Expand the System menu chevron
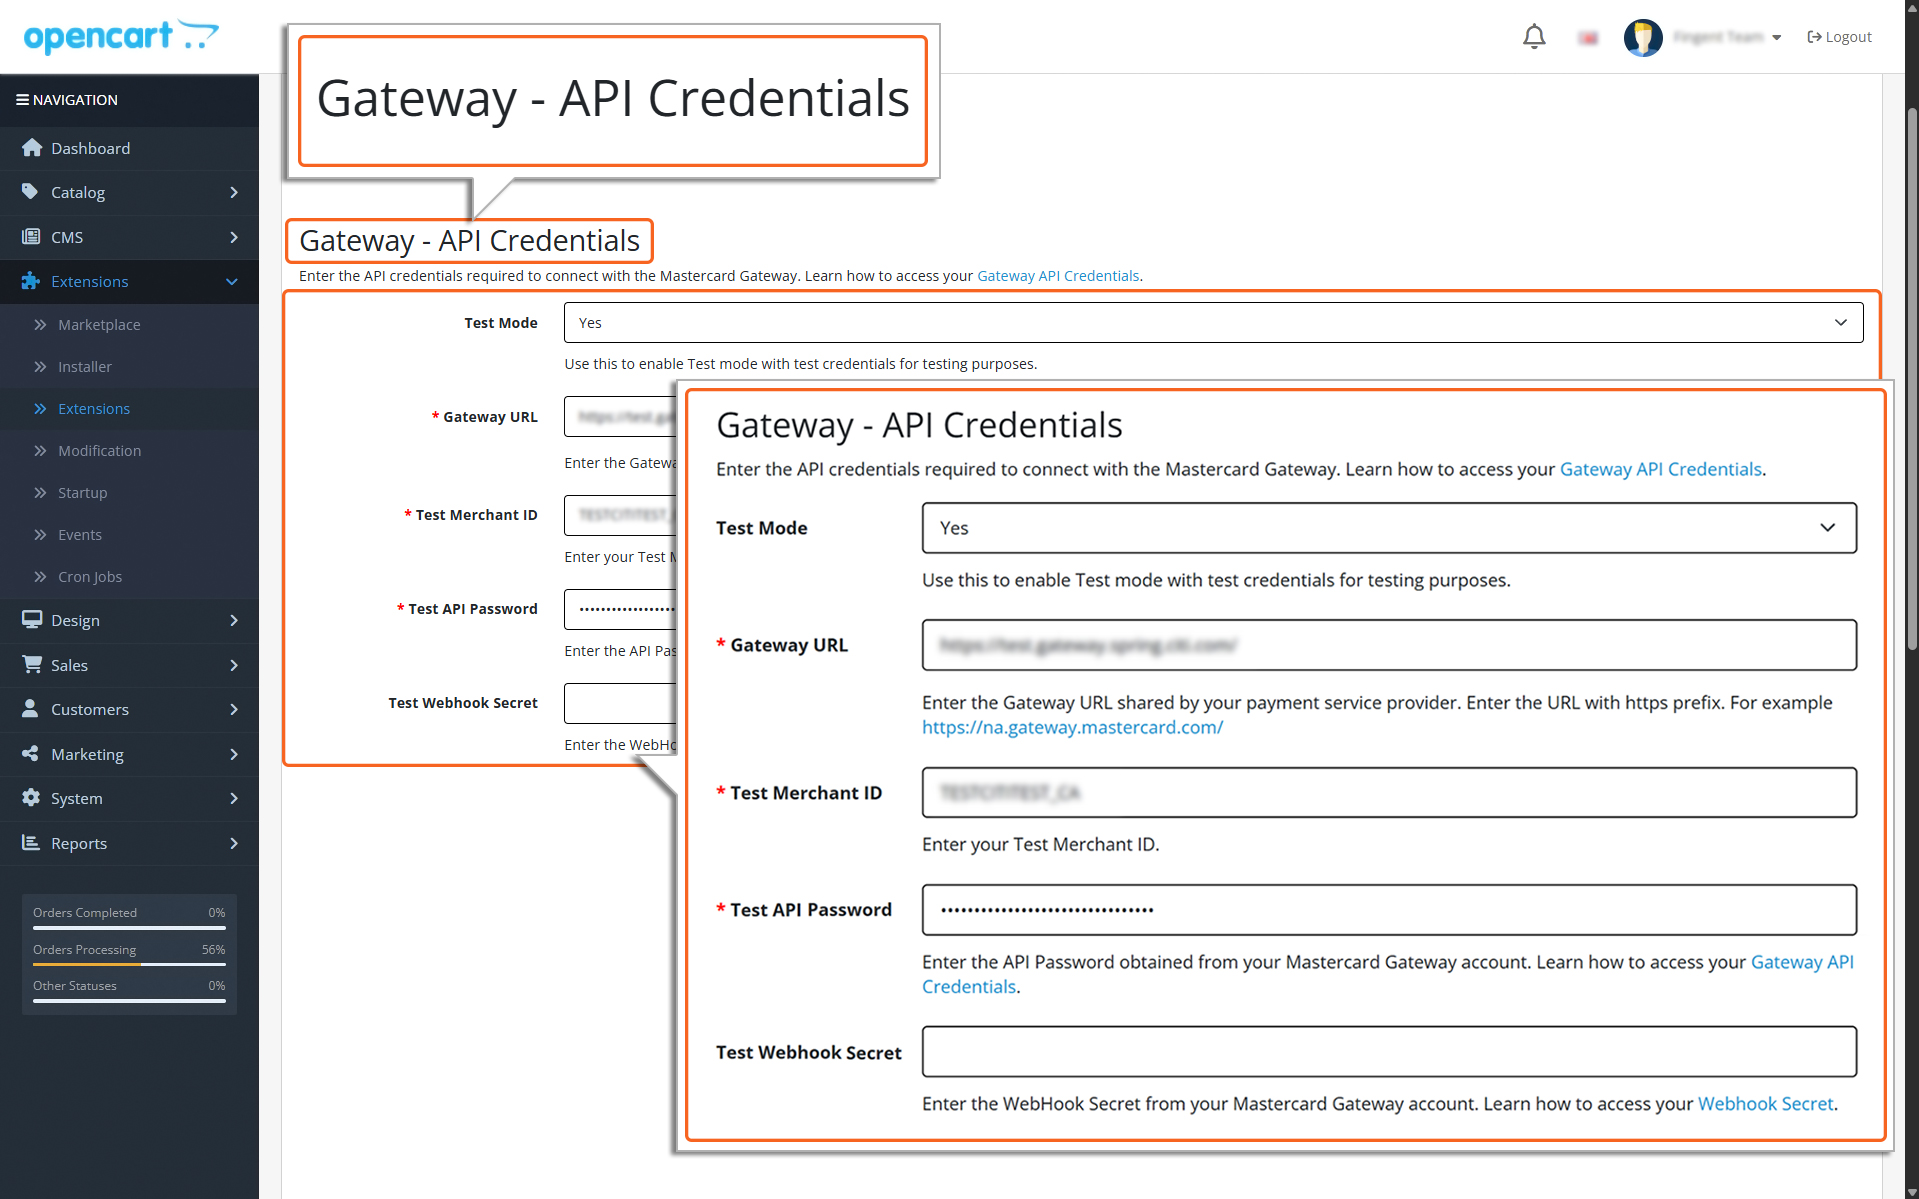This screenshot has width=1919, height=1199. click(234, 798)
